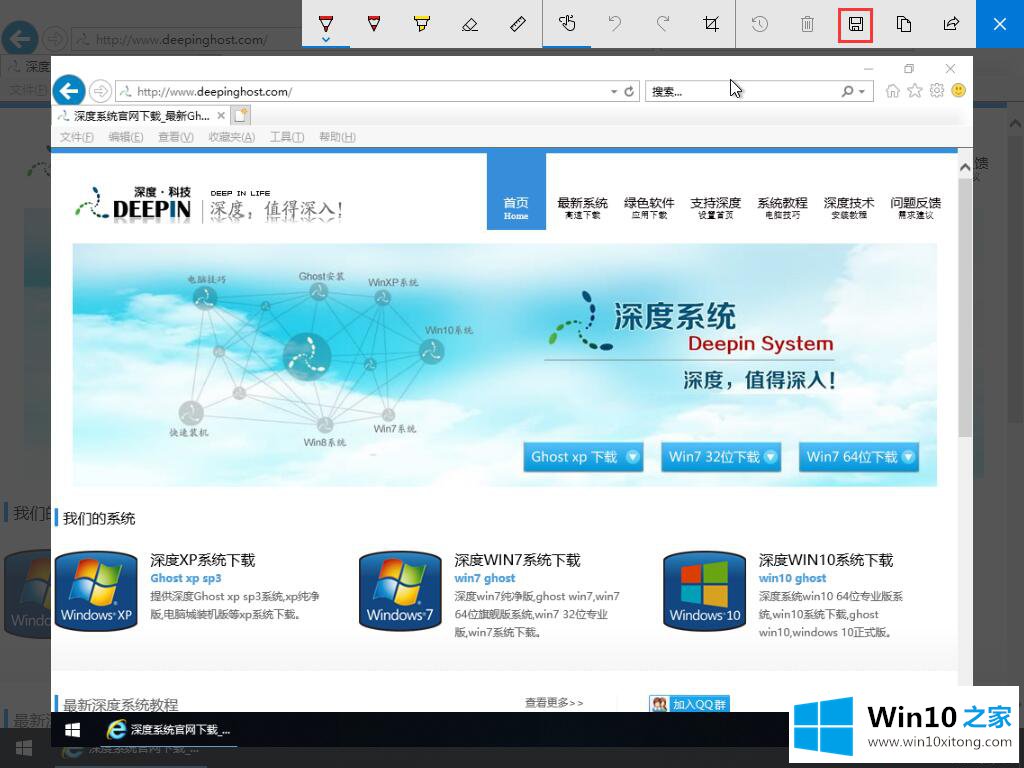Close the 深度系统官网下载 tab

221,116
